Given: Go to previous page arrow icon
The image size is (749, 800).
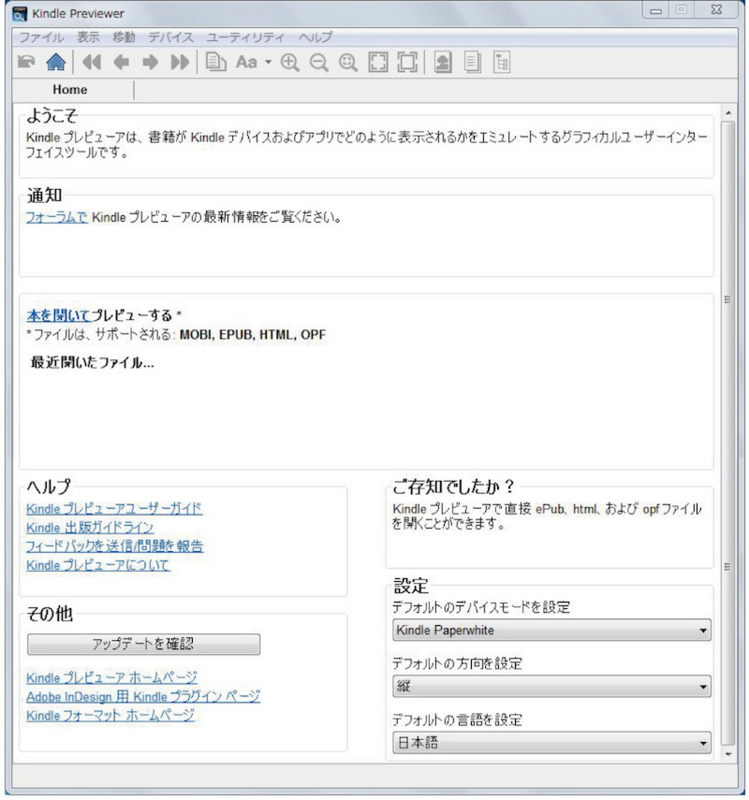Looking at the screenshot, I should pyautogui.click(x=121, y=62).
